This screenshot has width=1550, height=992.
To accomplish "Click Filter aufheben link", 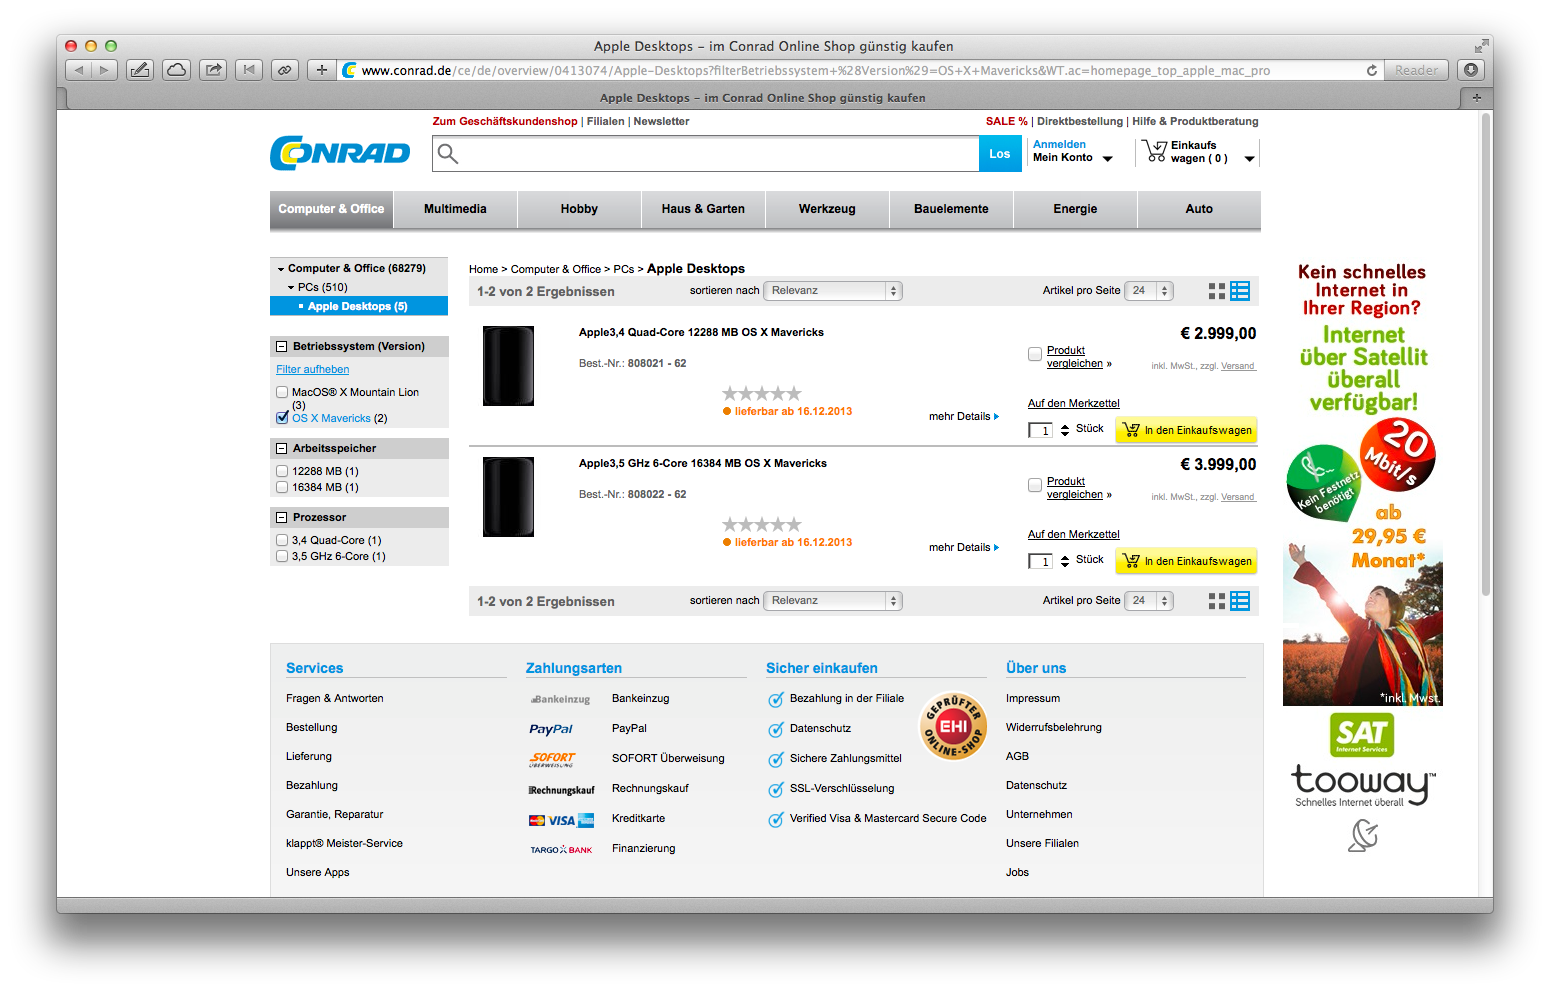I will [312, 369].
